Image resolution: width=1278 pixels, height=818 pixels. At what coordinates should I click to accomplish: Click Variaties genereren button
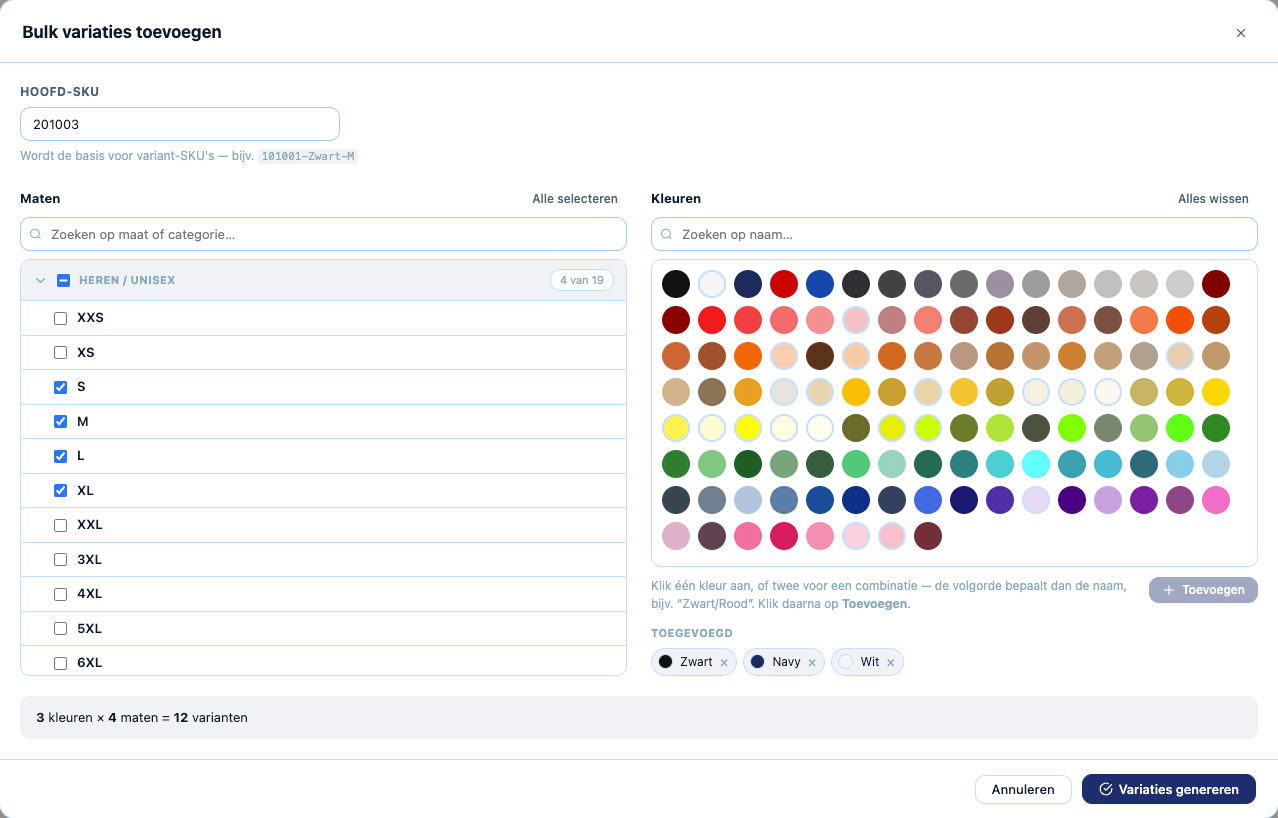[1169, 789]
